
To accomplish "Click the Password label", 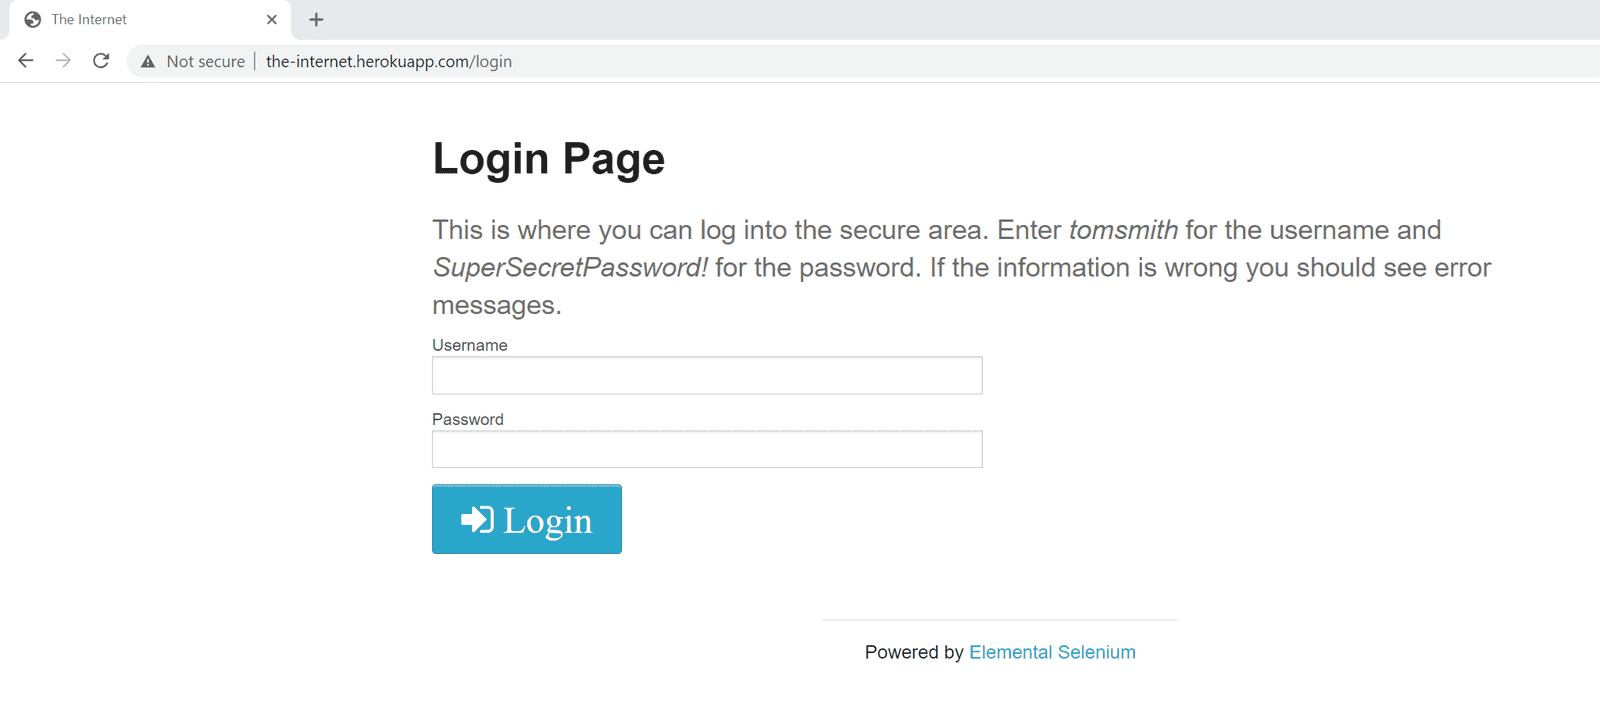I will pos(467,419).
